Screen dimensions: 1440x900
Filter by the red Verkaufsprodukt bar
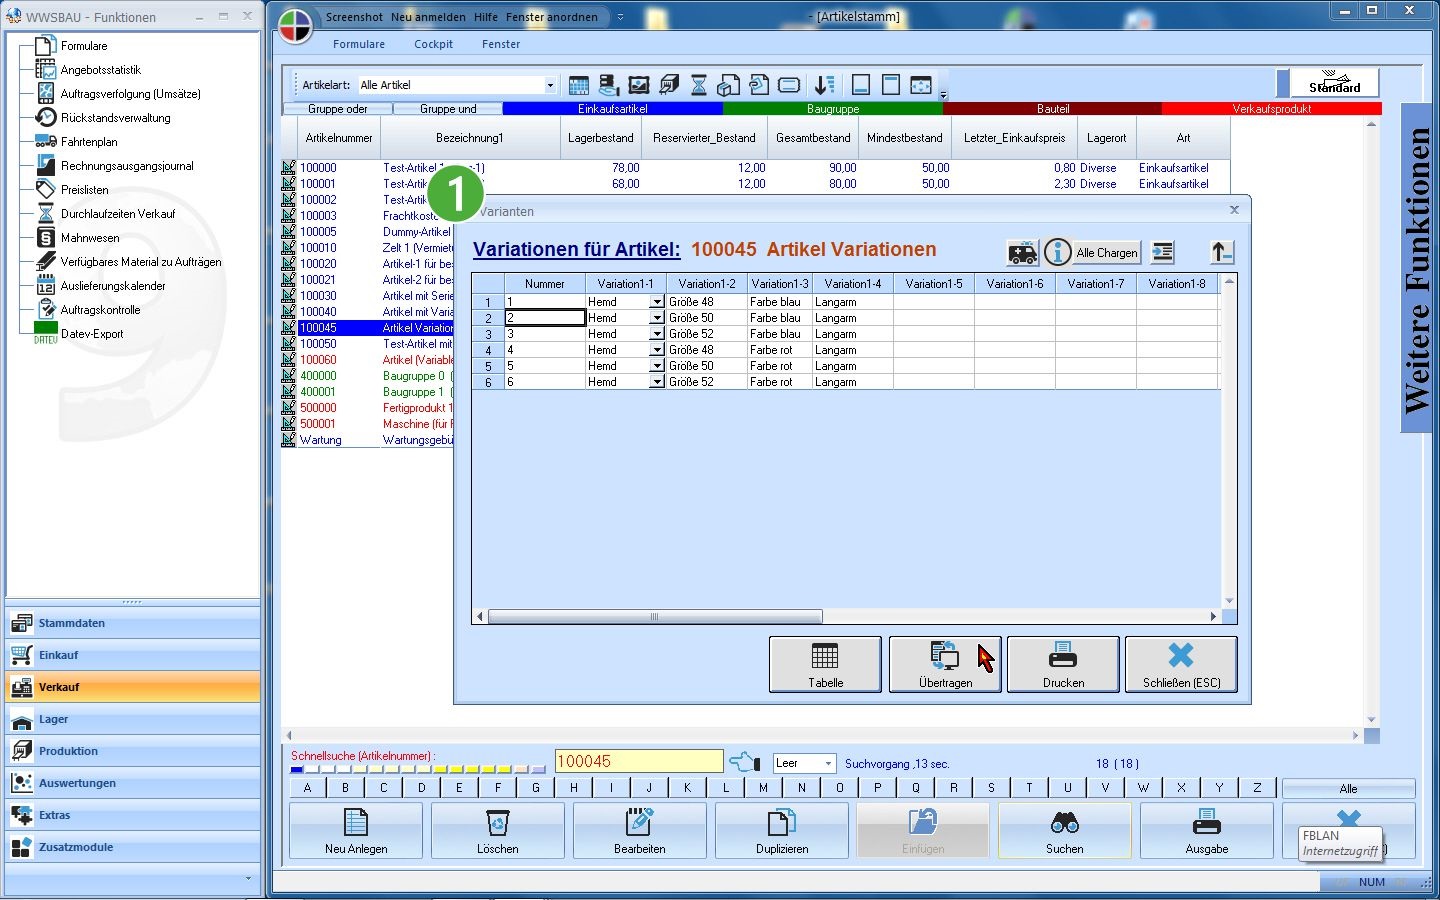coord(1272,109)
